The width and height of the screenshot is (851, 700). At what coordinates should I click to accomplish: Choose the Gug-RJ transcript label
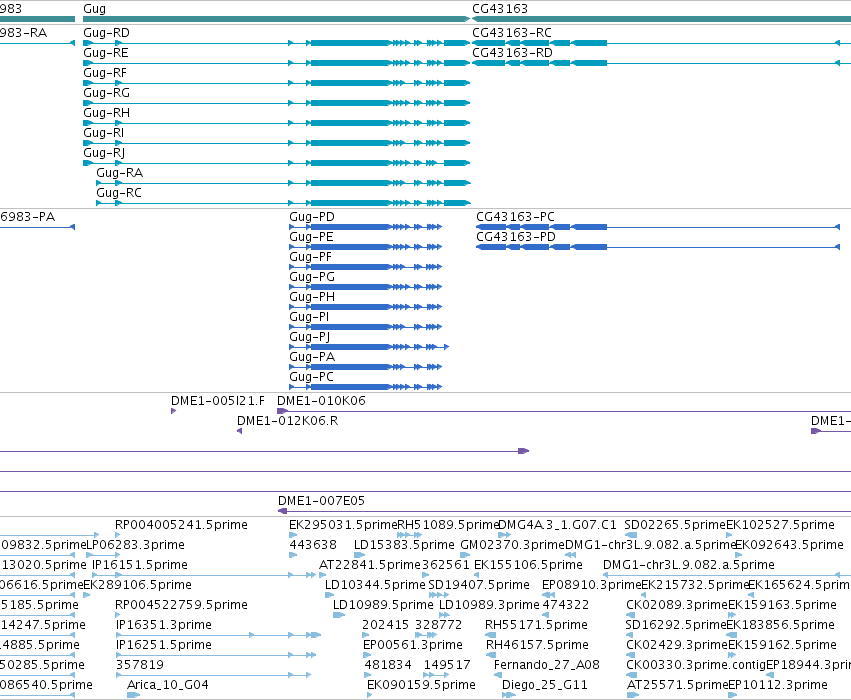click(x=104, y=153)
